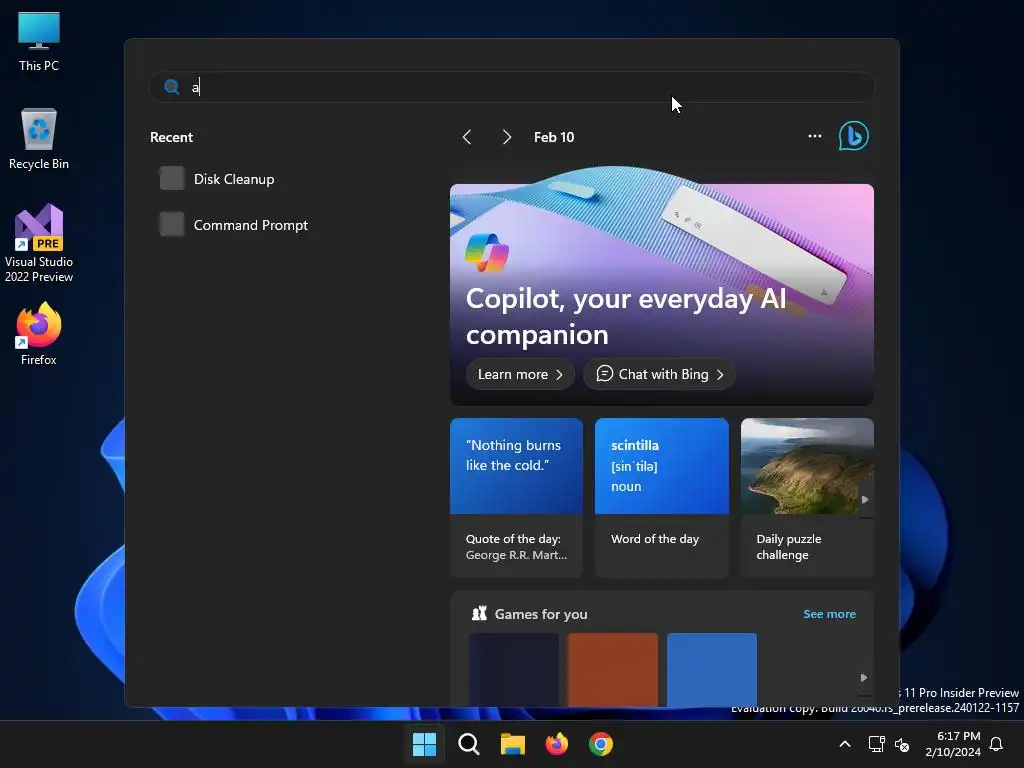Click the taskbar Search icon
This screenshot has width=1024, height=768.
[x=468, y=744]
